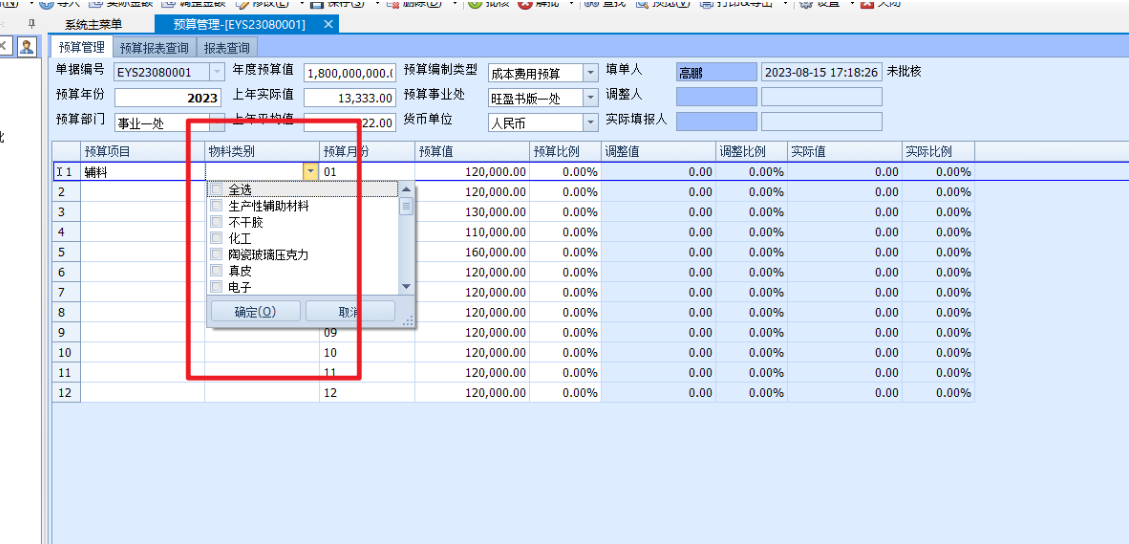
Task: Click the pin icon beside 系统主菜单
Action: tap(31, 24)
